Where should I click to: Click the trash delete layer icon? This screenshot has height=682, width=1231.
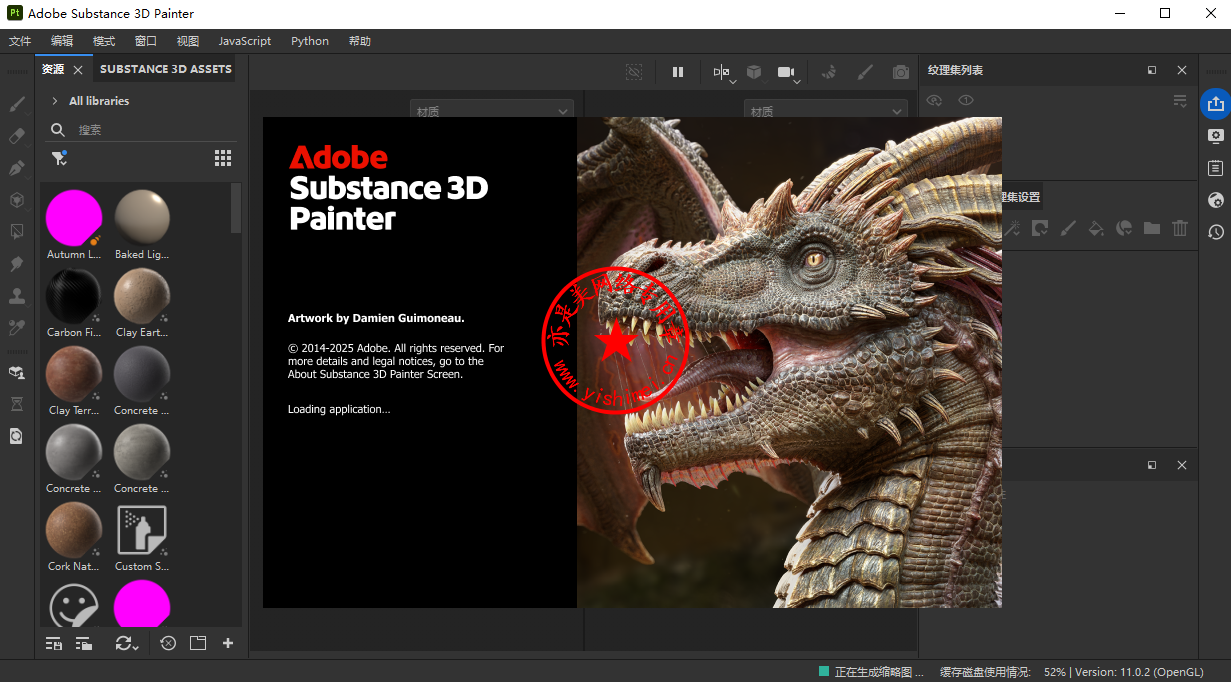tap(1180, 229)
